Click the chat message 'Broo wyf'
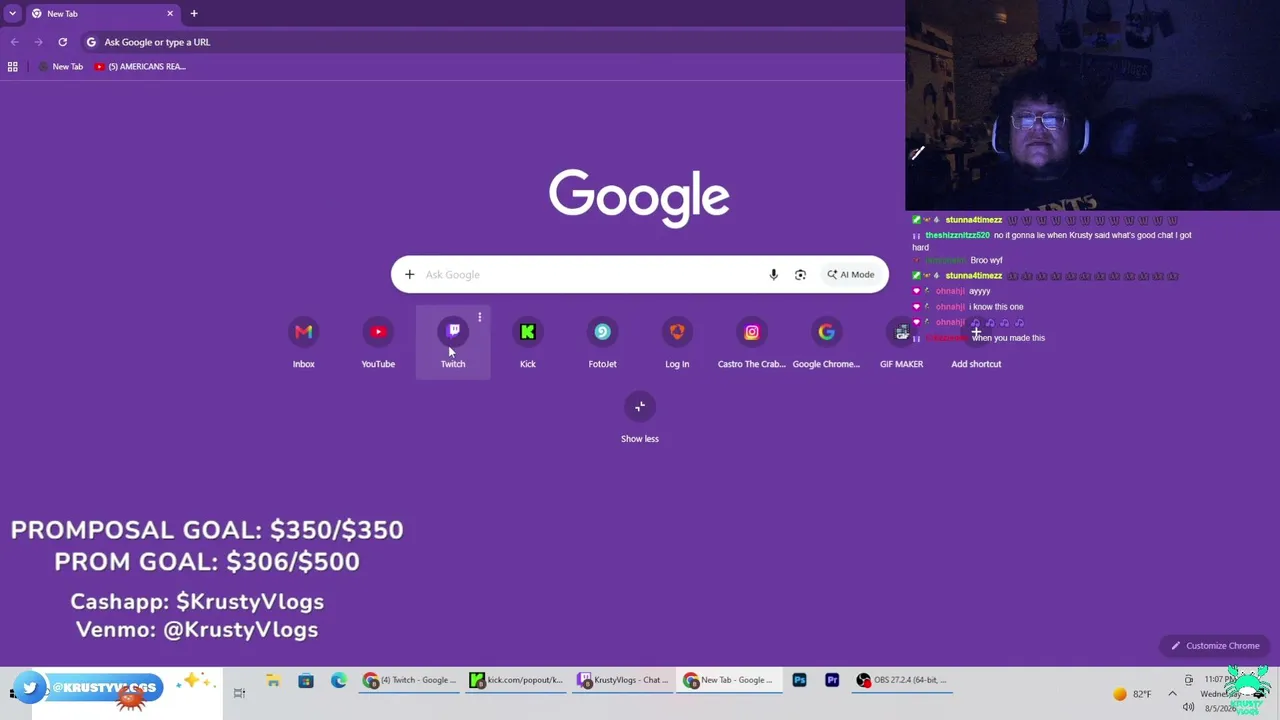 (x=986, y=261)
